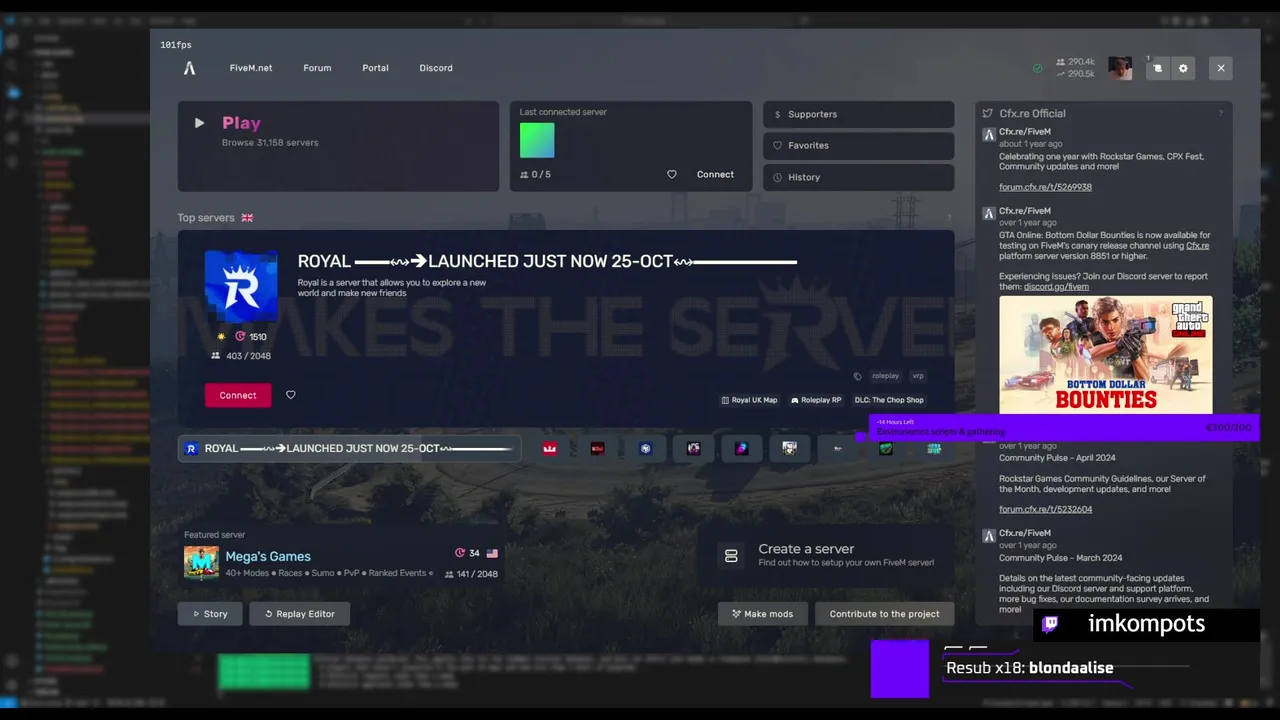Click the DLC: The Chop Shop chip
1280x720 pixels.
tap(889, 400)
